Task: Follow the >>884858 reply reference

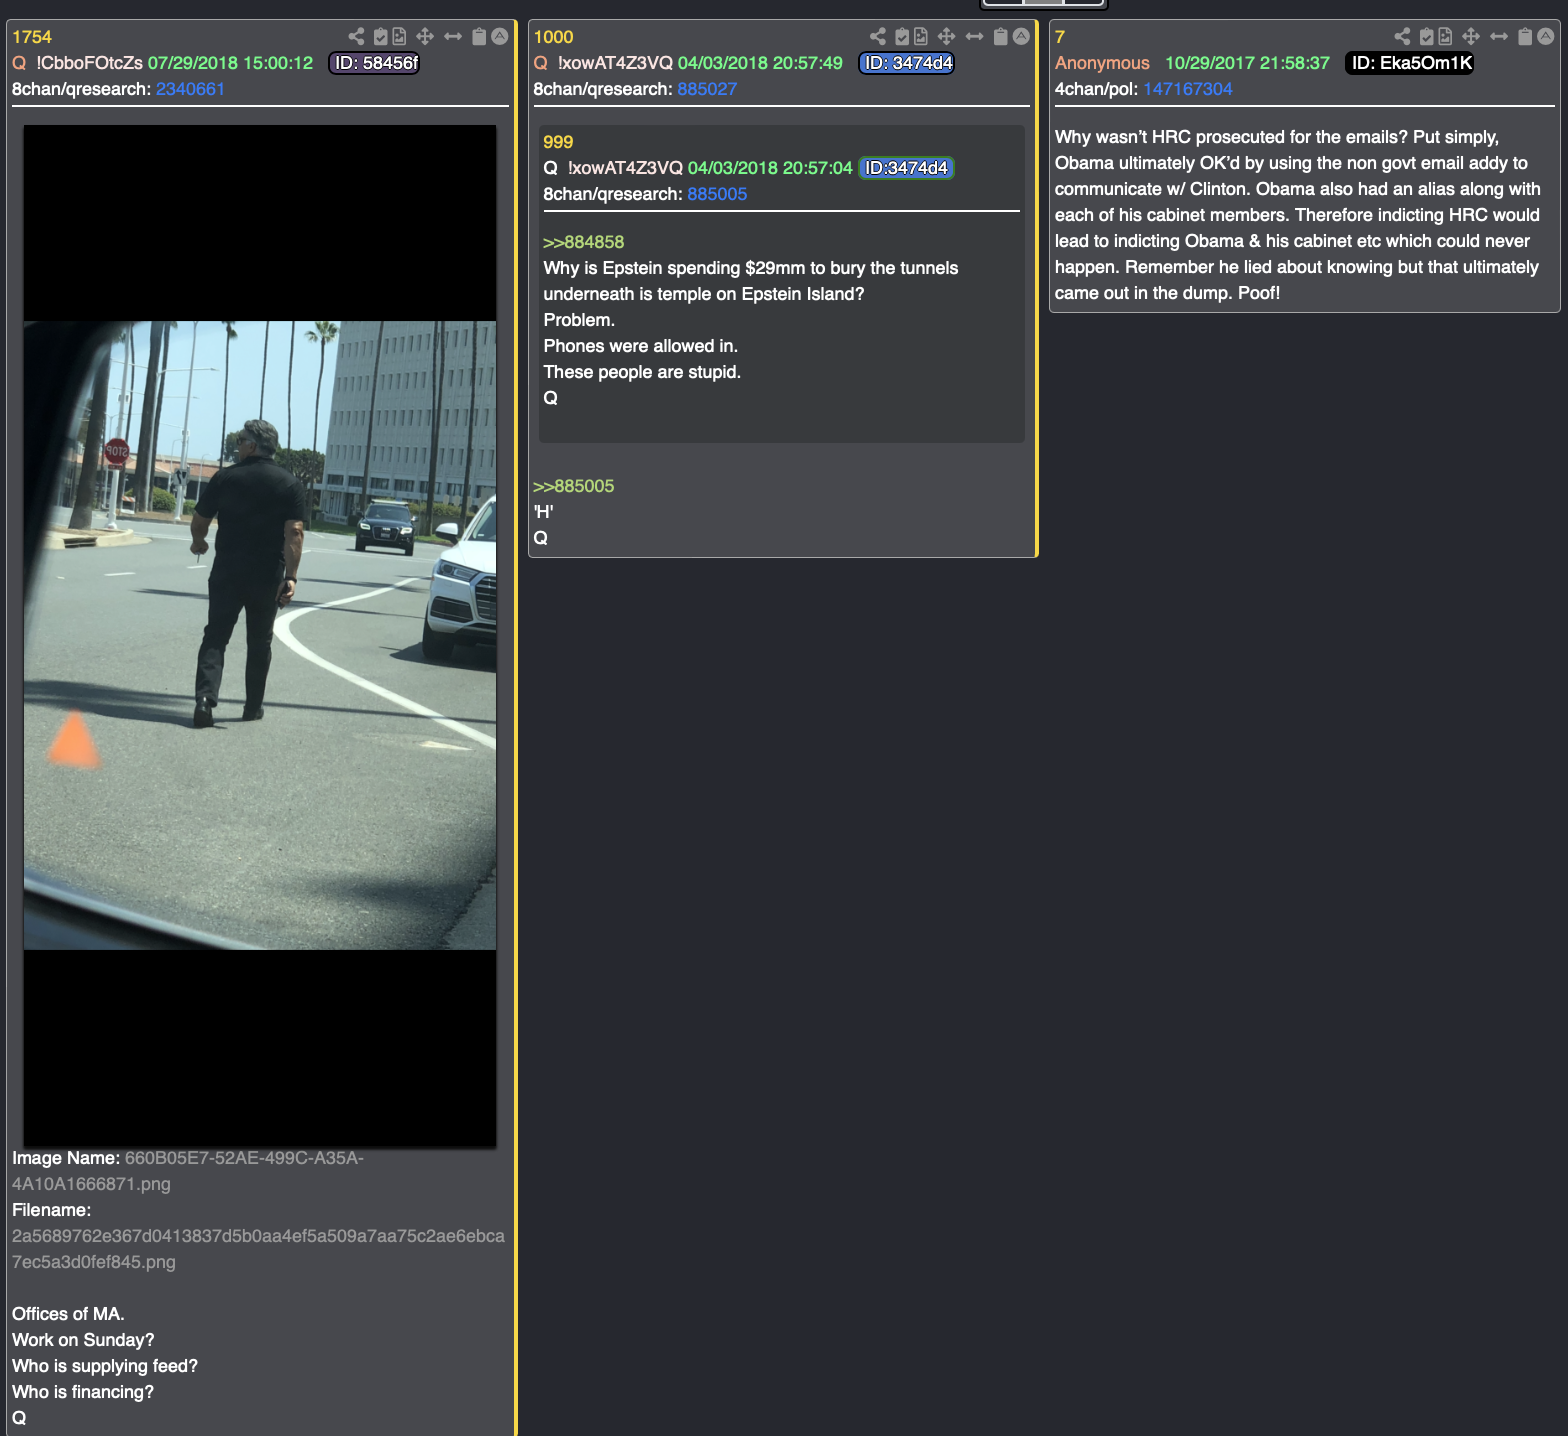Action: 583,242
